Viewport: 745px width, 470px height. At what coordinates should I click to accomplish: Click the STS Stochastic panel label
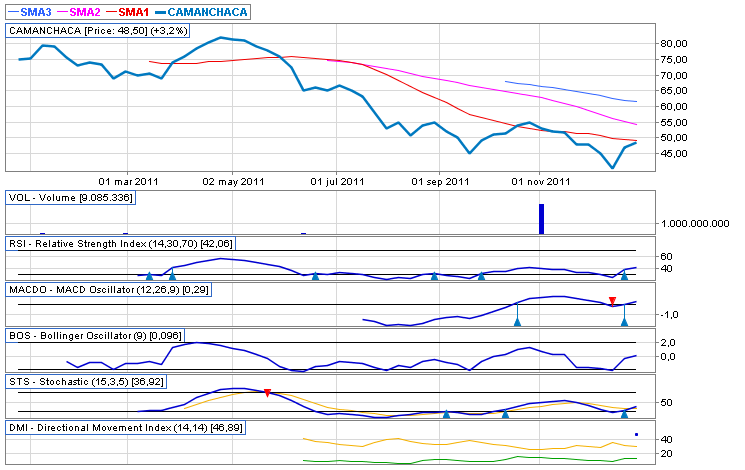tap(96, 382)
